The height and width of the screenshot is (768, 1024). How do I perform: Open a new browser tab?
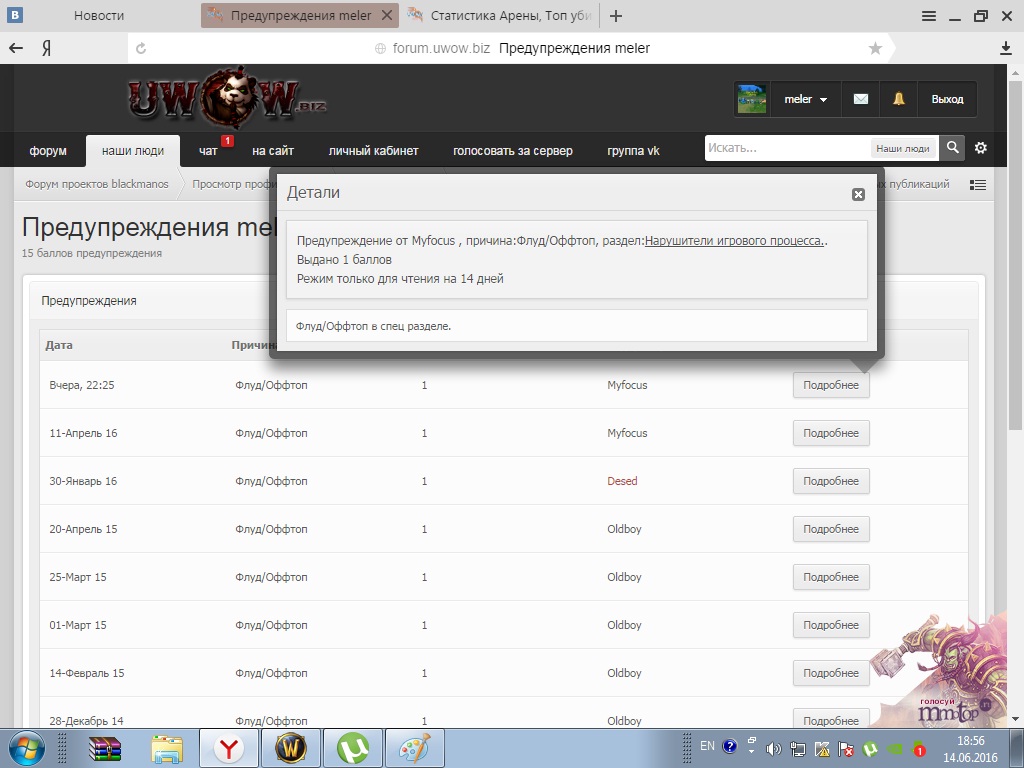pyautogui.click(x=616, y=16)
